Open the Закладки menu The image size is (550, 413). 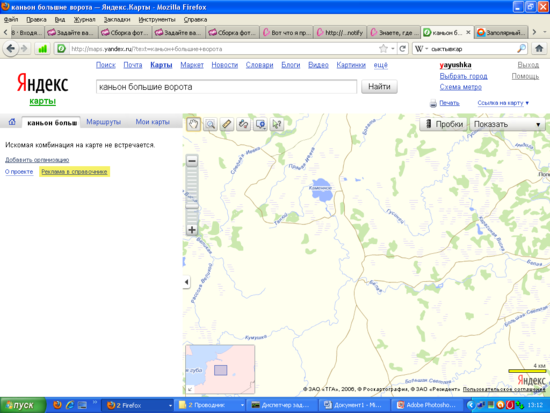click(x=117, y=20)
